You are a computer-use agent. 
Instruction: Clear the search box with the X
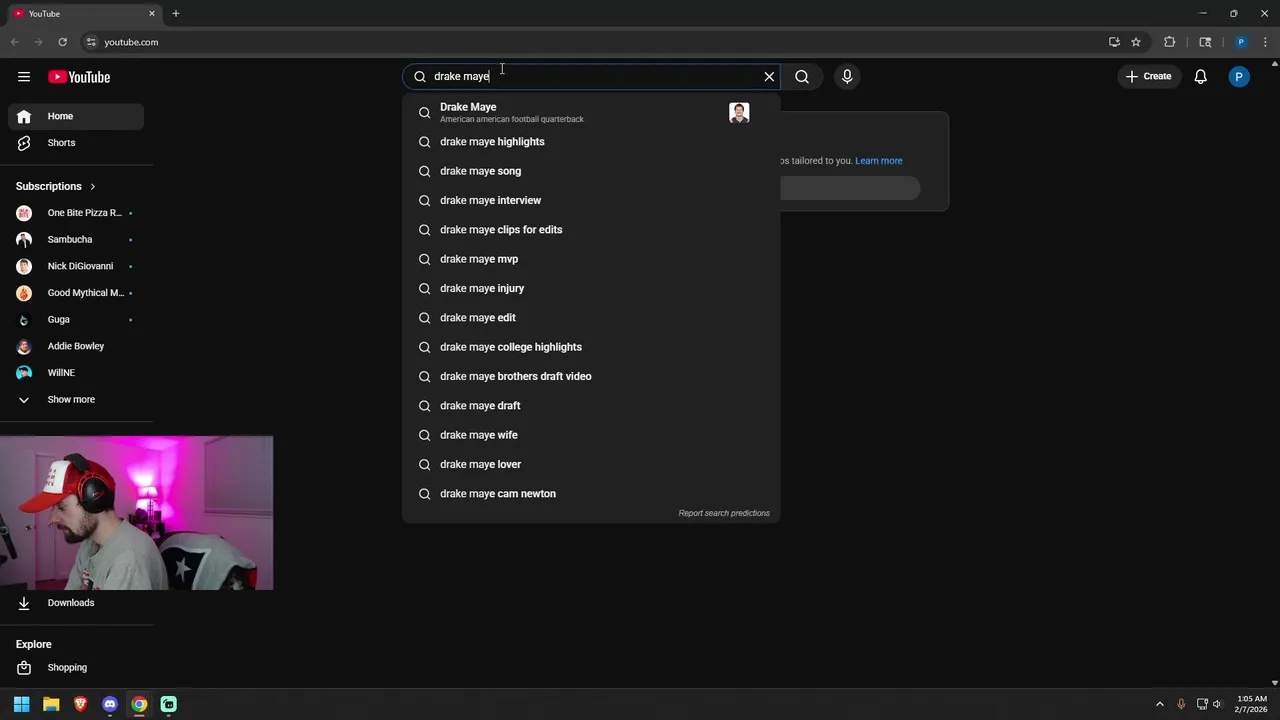coord(769,77)
